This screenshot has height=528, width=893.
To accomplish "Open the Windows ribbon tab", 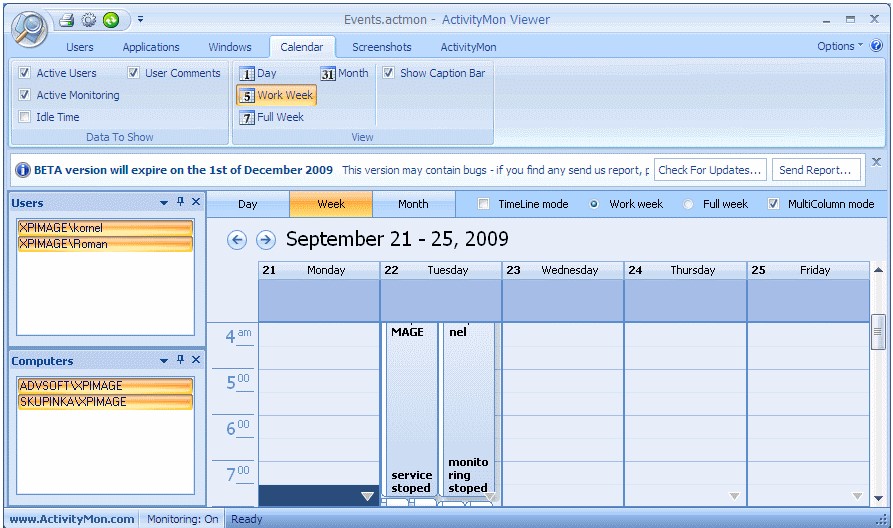I will coord(230,47).
